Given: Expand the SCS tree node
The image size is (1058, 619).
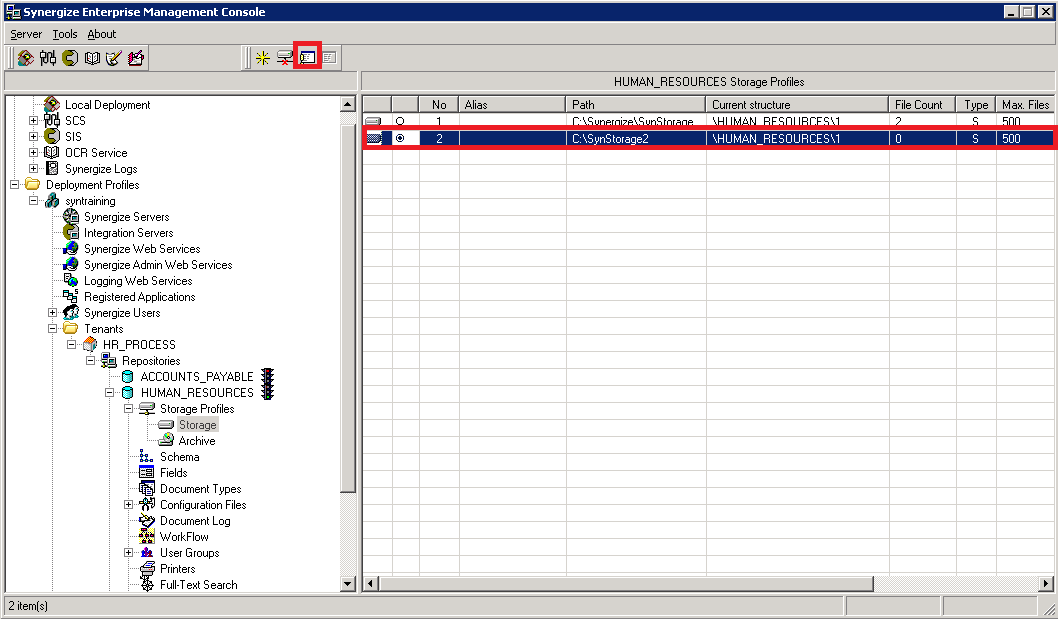Looking at the screenshot, I should 33,121.
